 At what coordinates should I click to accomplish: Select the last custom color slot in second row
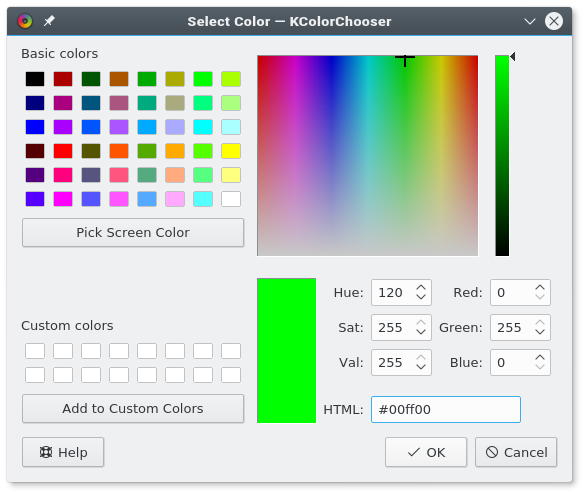click(x=231, y=375)
